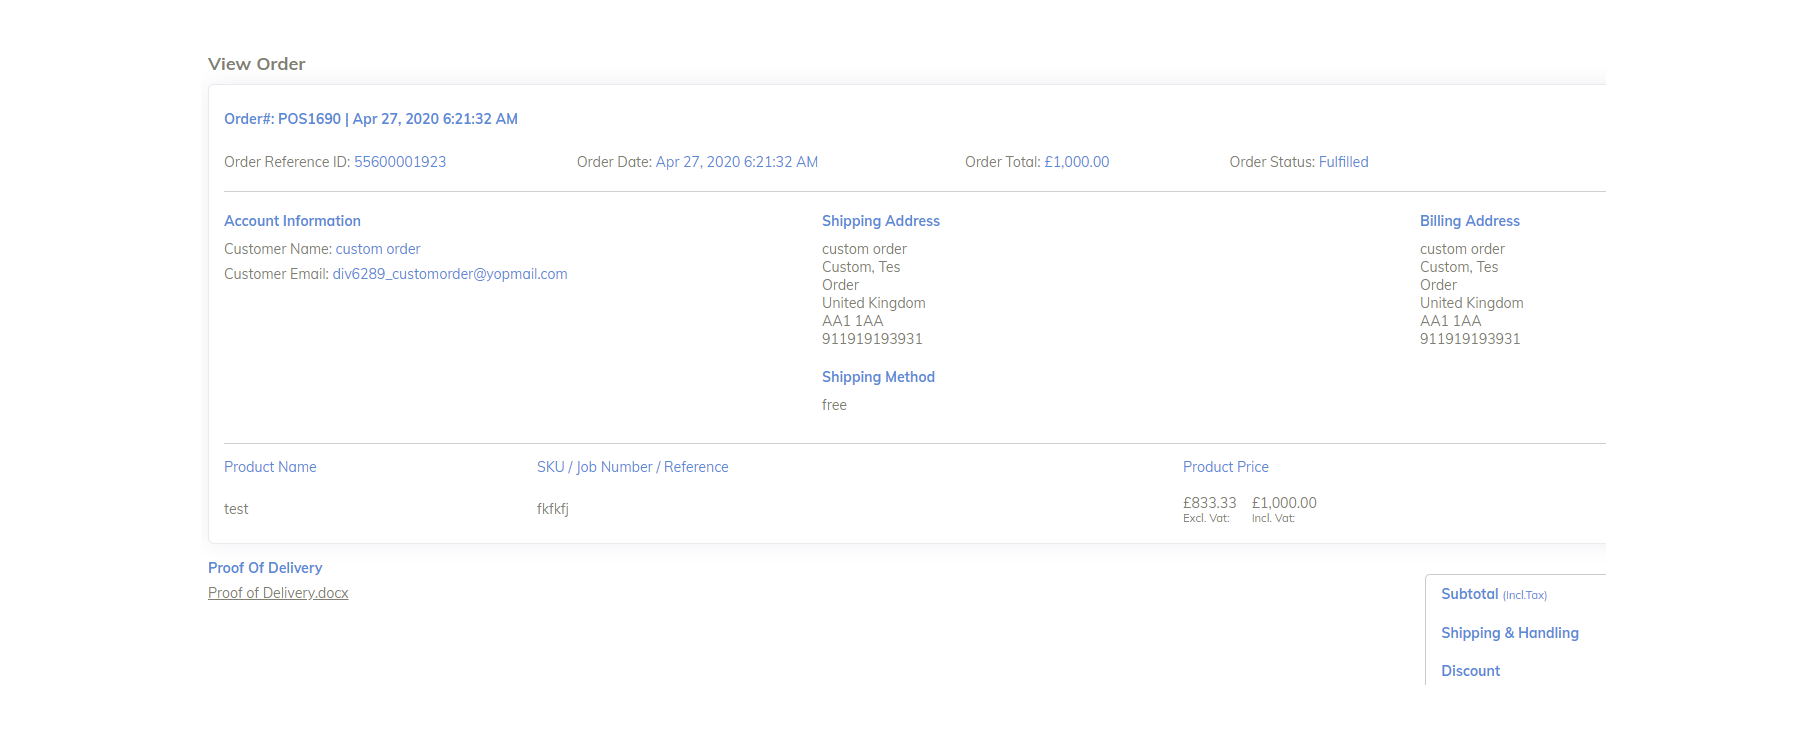This screenshot has width=1807, height=738.
Task: Click the Product Price column header
Action: coord(1225,467)
